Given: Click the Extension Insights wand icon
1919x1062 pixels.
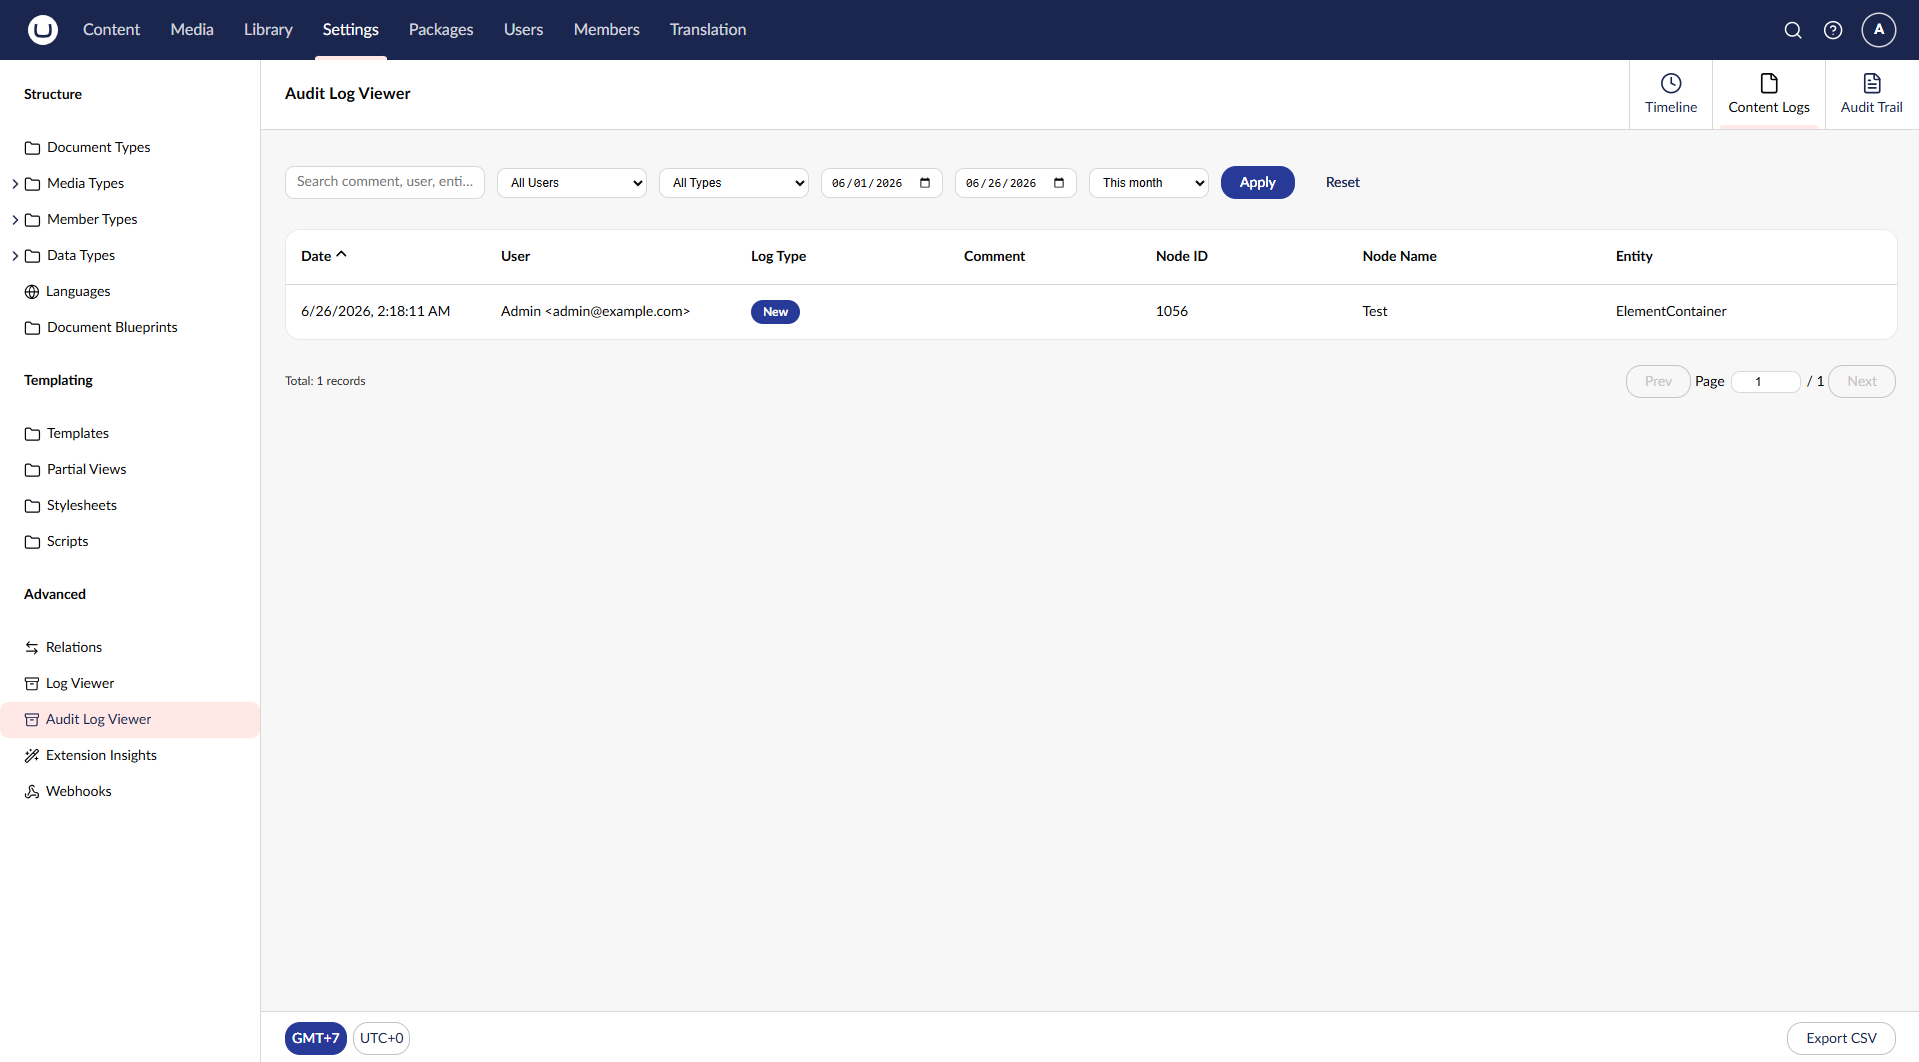Looking at the screenshot, I should [x=32, y=756].
